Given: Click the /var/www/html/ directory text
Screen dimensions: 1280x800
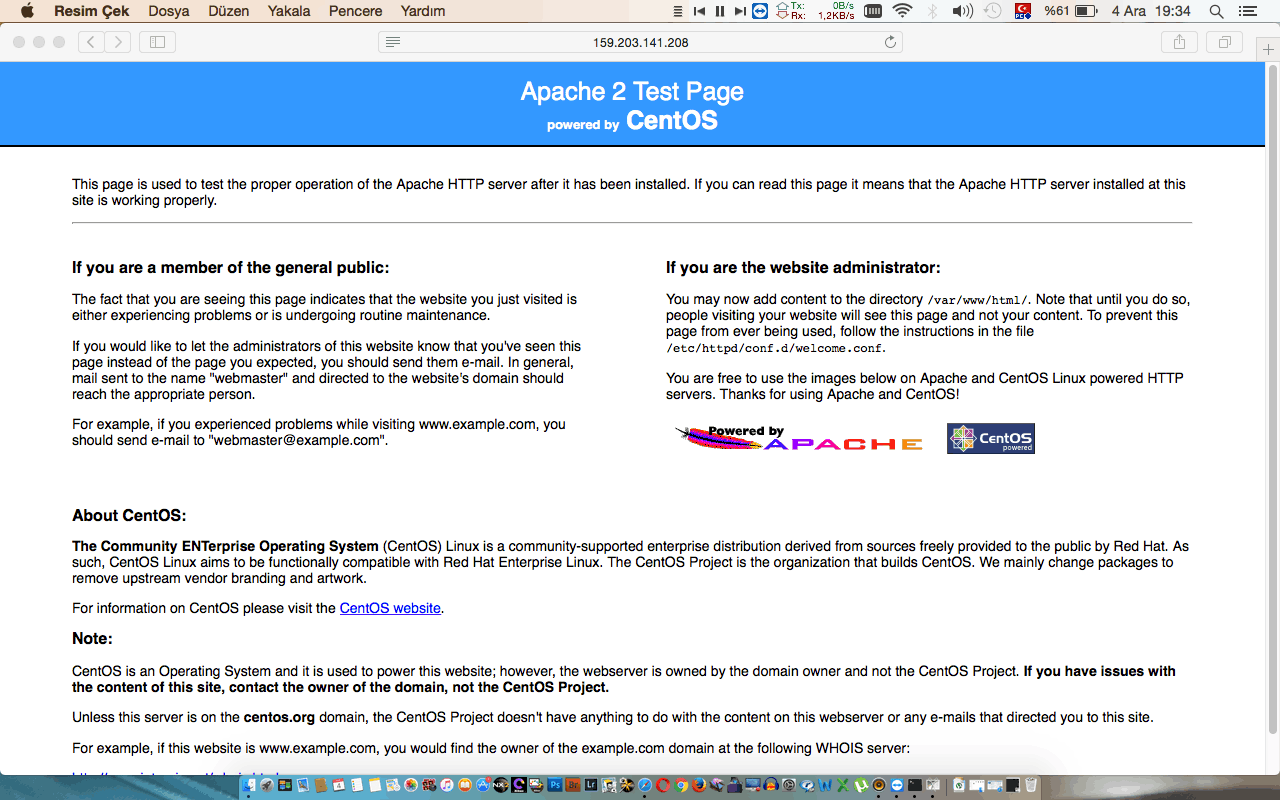Looking at the screenshot, I should click(x=977, y=300).
